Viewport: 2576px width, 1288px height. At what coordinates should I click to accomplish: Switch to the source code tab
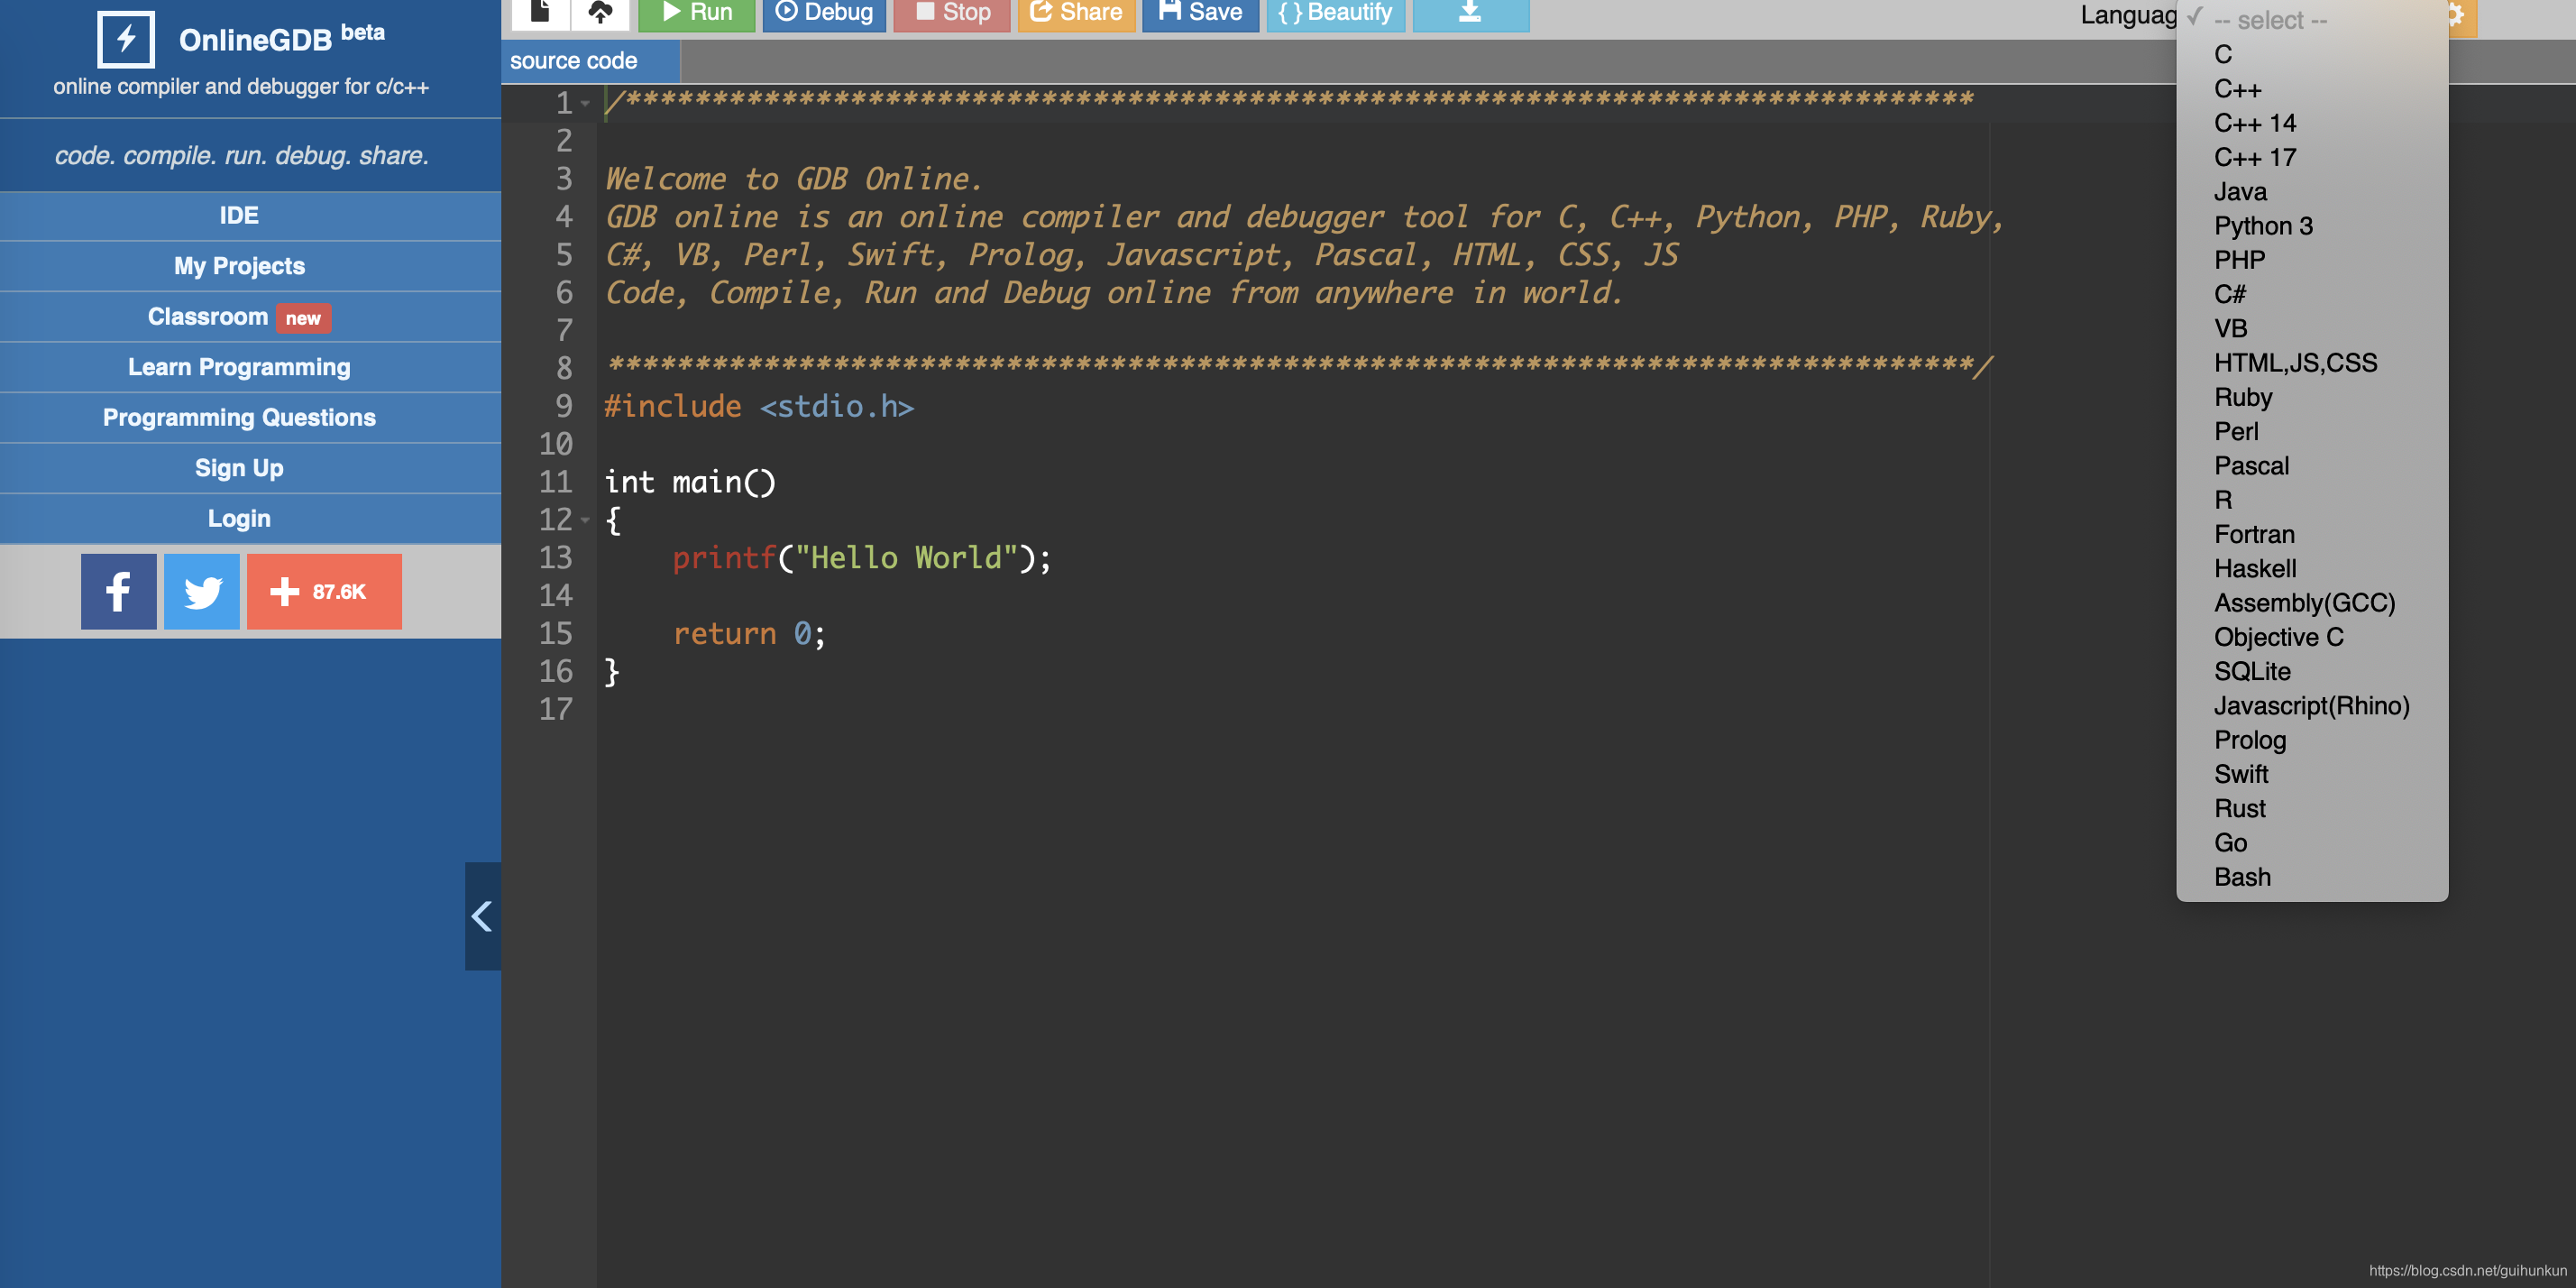(574, 61)
